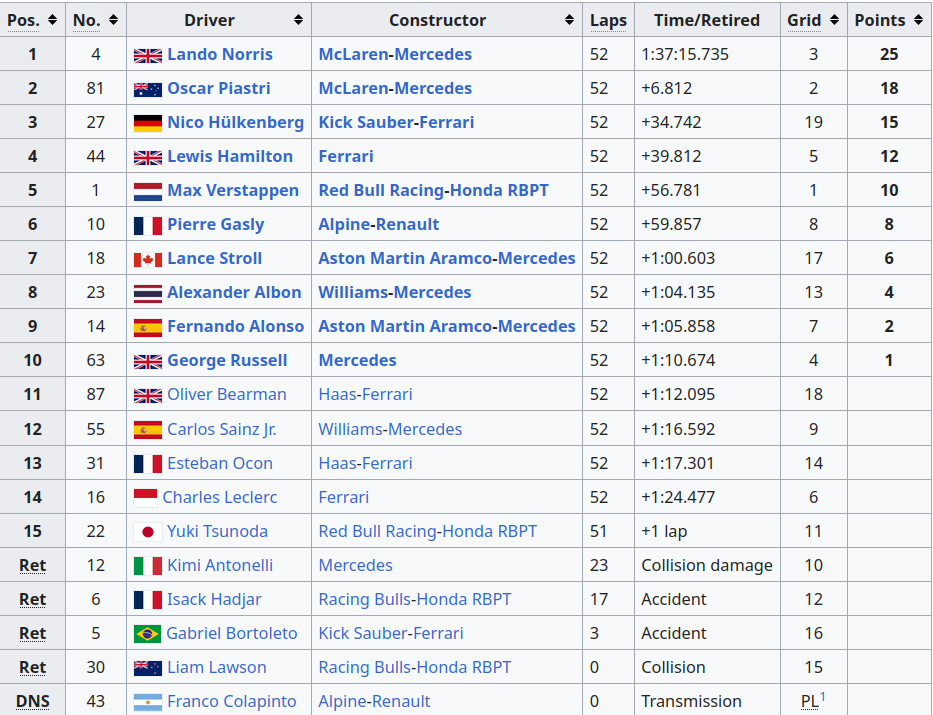
Task: Click the Thai flag beside Alexander Albon
Action: click(148, 293)
